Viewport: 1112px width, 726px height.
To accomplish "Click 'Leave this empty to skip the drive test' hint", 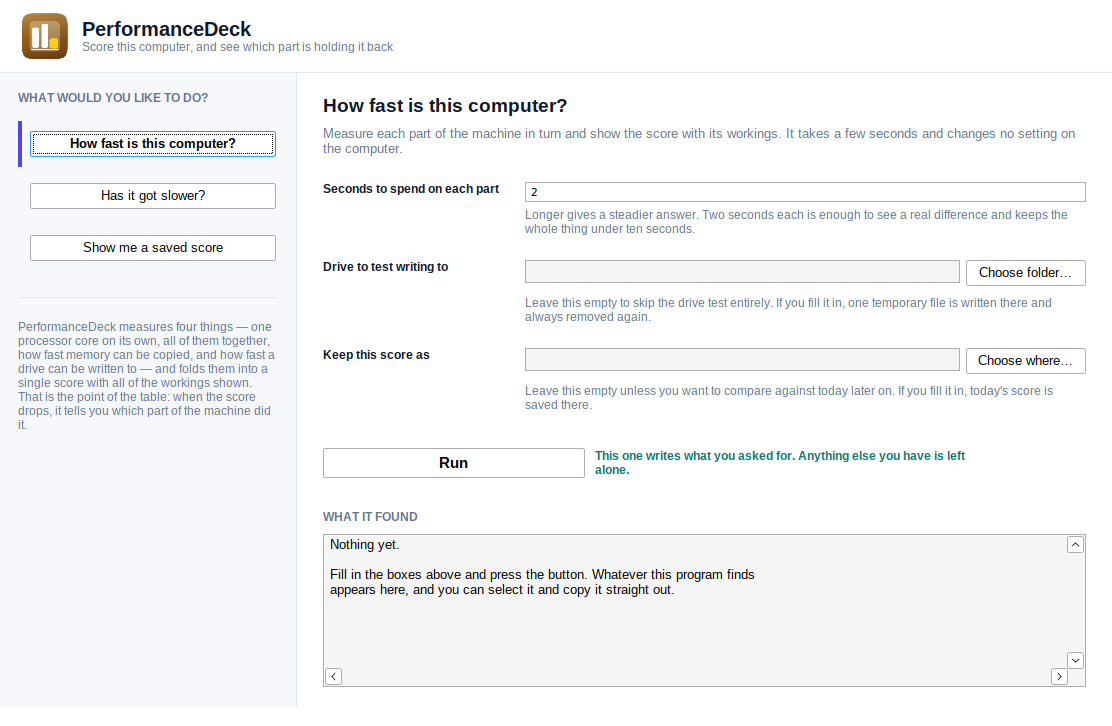I will point(788,310).
